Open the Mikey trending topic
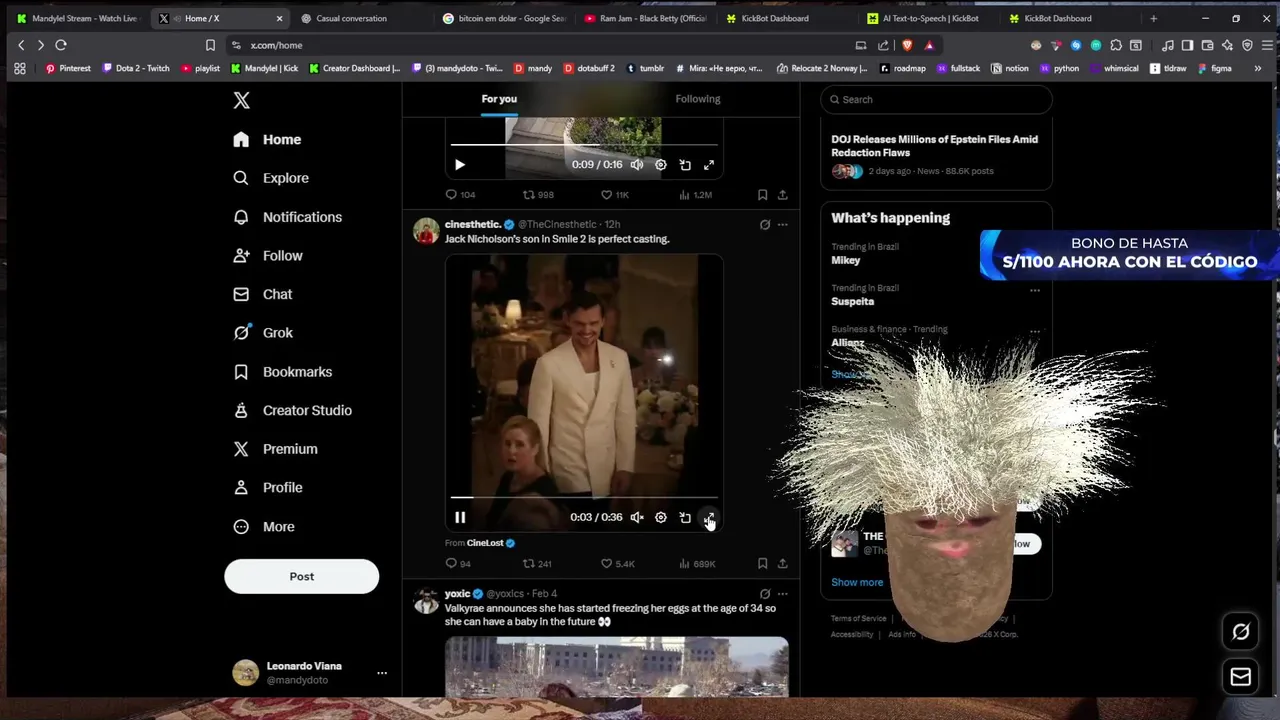The image size is (1280, 720). (846, 260)
